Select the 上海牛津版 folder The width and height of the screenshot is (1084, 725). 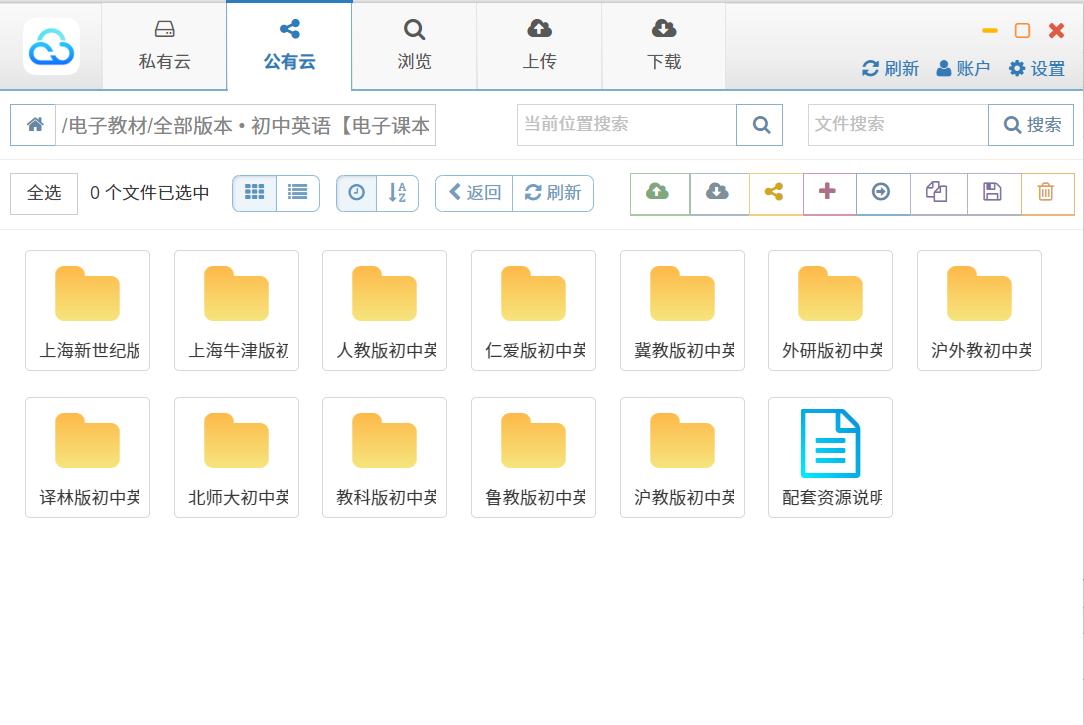click(x=236, y=310)
